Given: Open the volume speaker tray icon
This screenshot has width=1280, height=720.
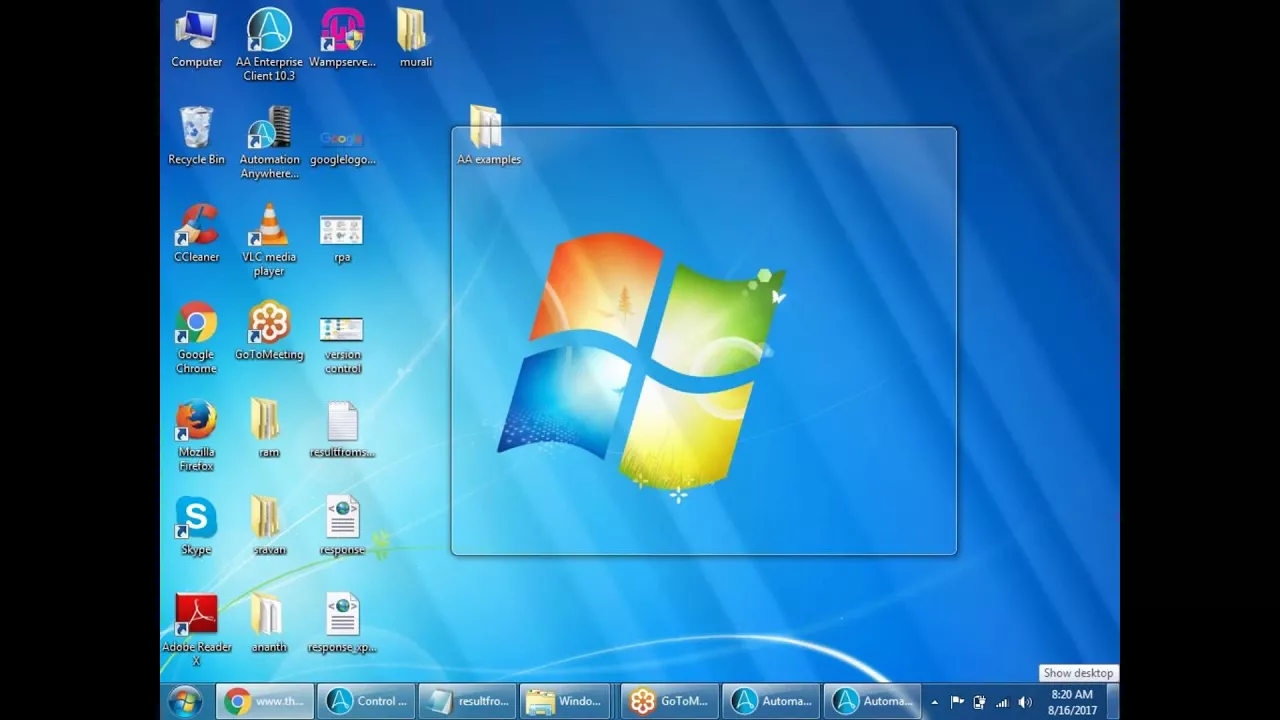Looking at the screenshot, I should pos(1025,702).
